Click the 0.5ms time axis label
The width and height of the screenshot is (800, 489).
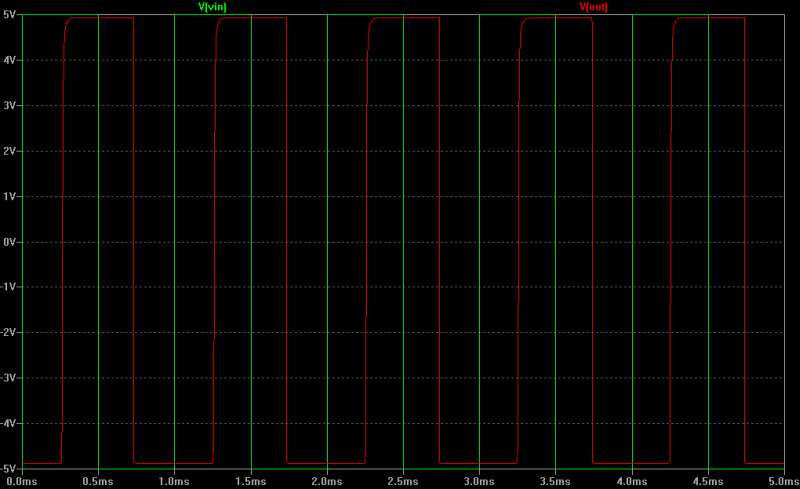point(98,481)
